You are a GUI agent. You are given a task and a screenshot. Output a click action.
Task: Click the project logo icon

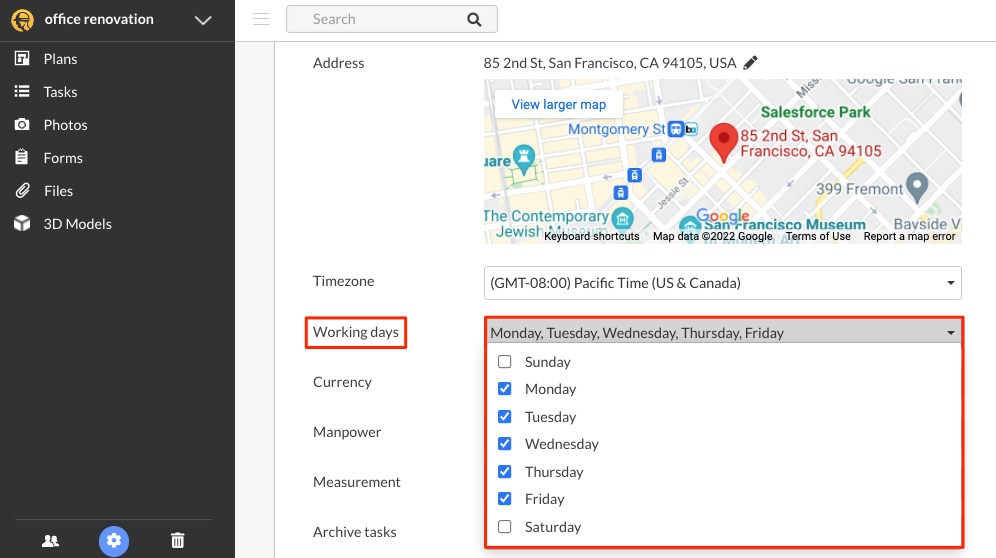[22, 20]
